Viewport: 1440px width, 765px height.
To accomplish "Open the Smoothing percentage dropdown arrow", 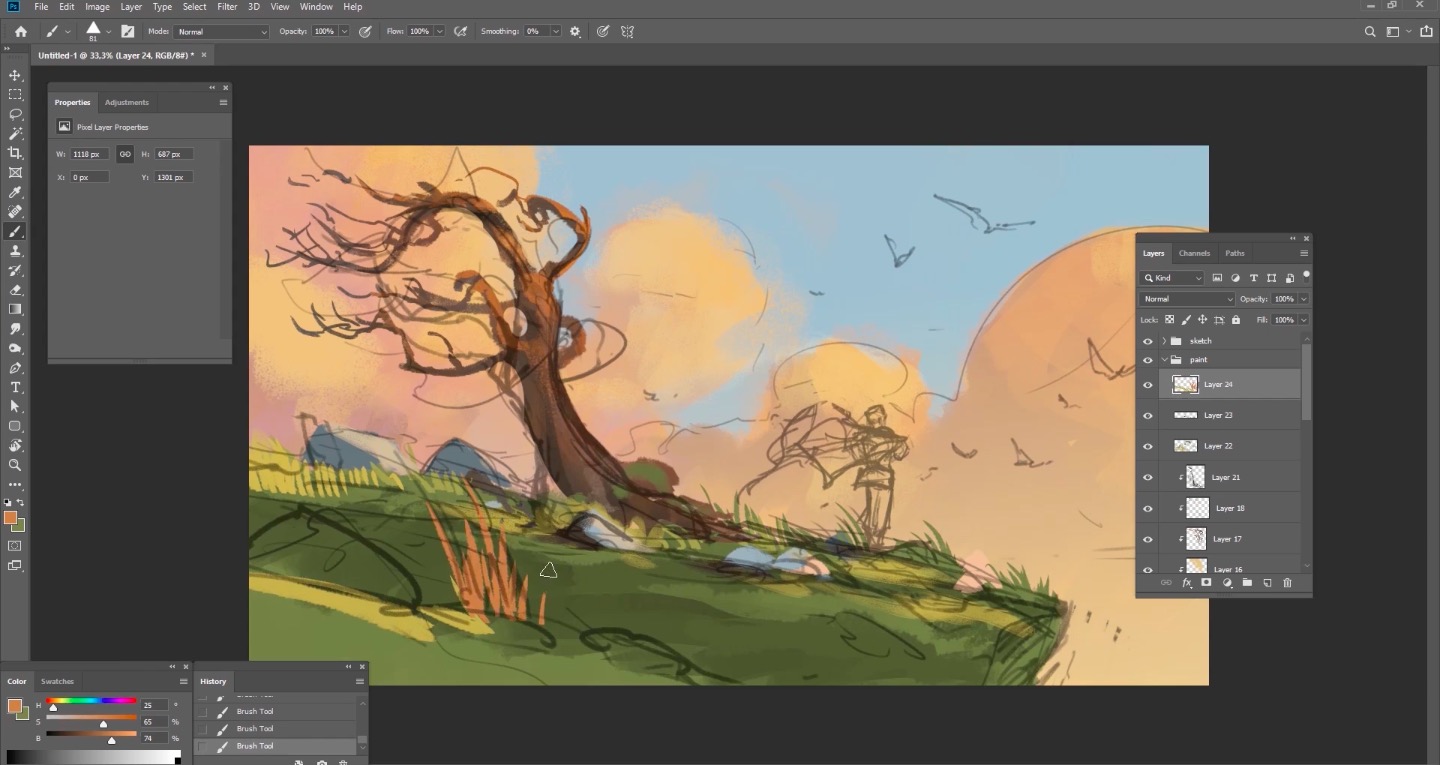I will pyautogui.click(x=555, y=32).
